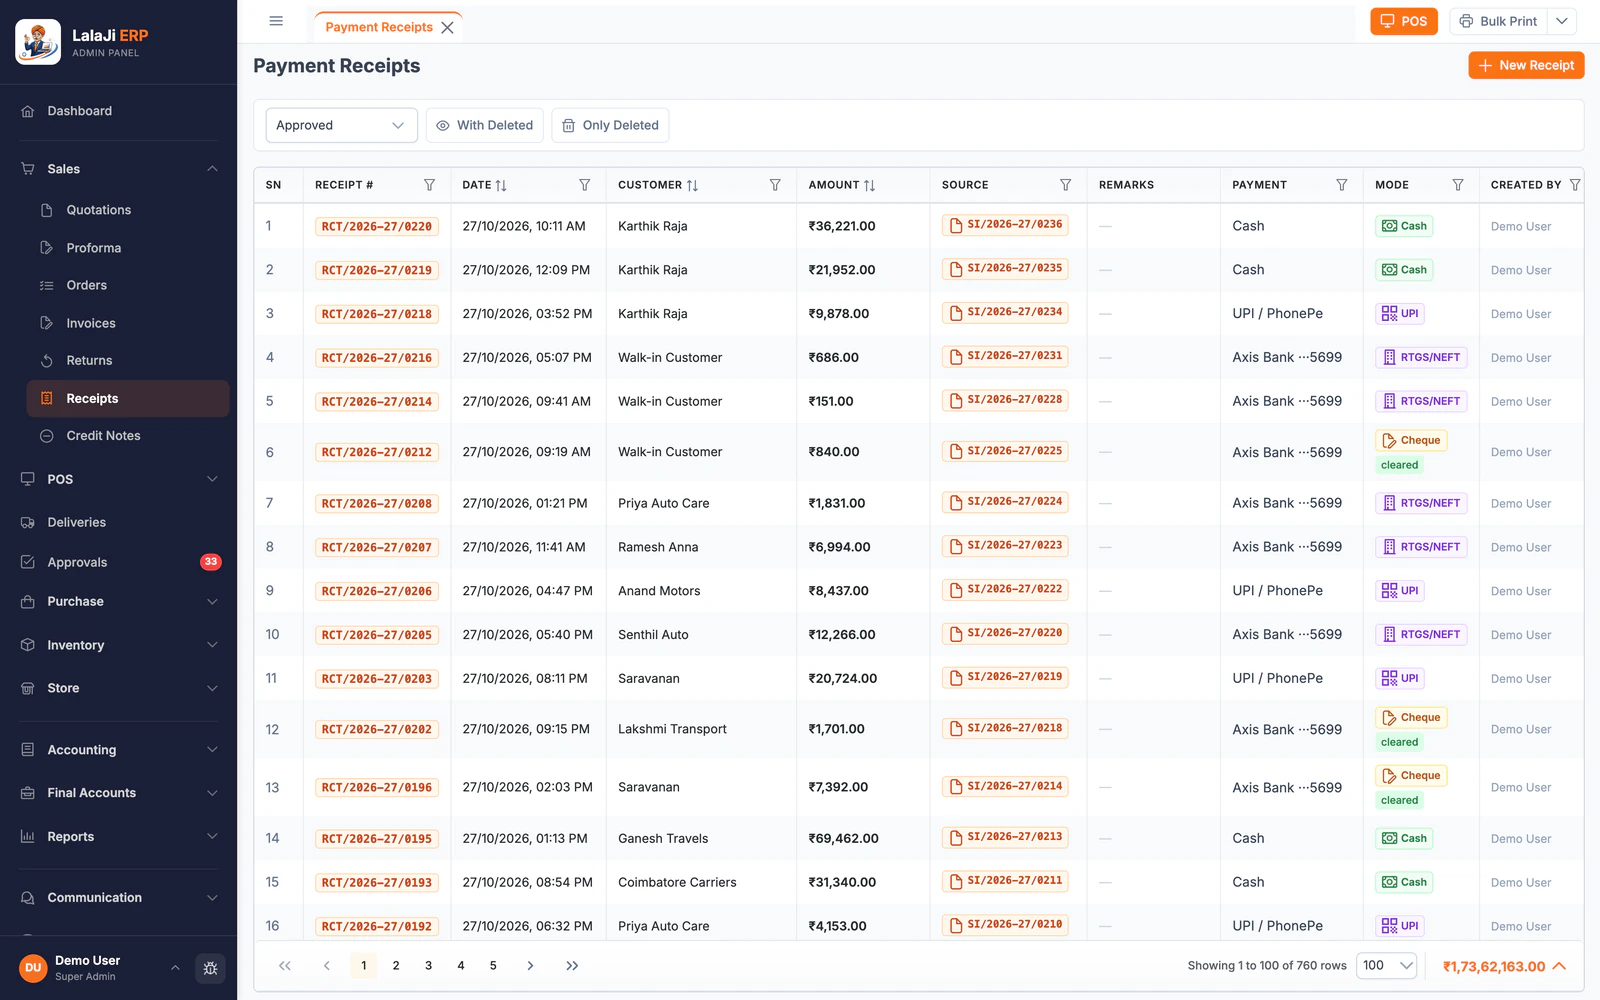Expand the total amount ₹1,73,62,163.00 summary

[1504, 966]
